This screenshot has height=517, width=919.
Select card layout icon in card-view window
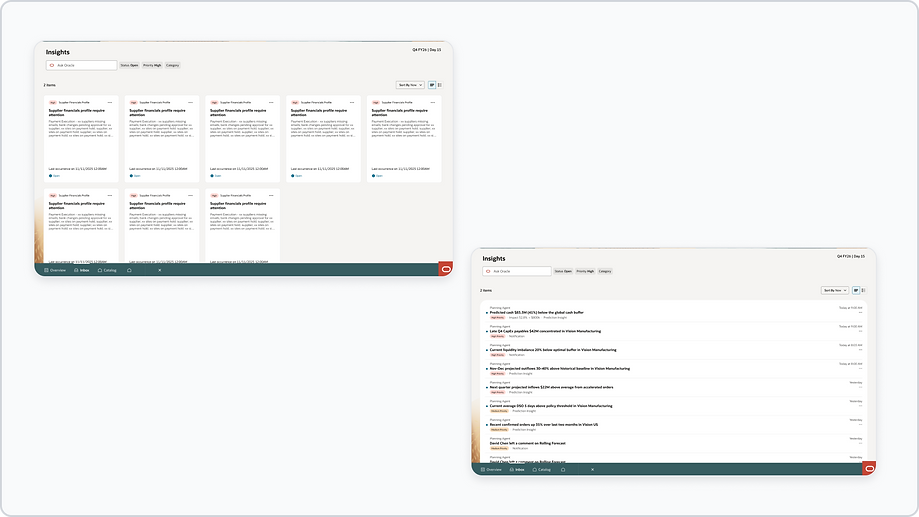tap(432, 85)
